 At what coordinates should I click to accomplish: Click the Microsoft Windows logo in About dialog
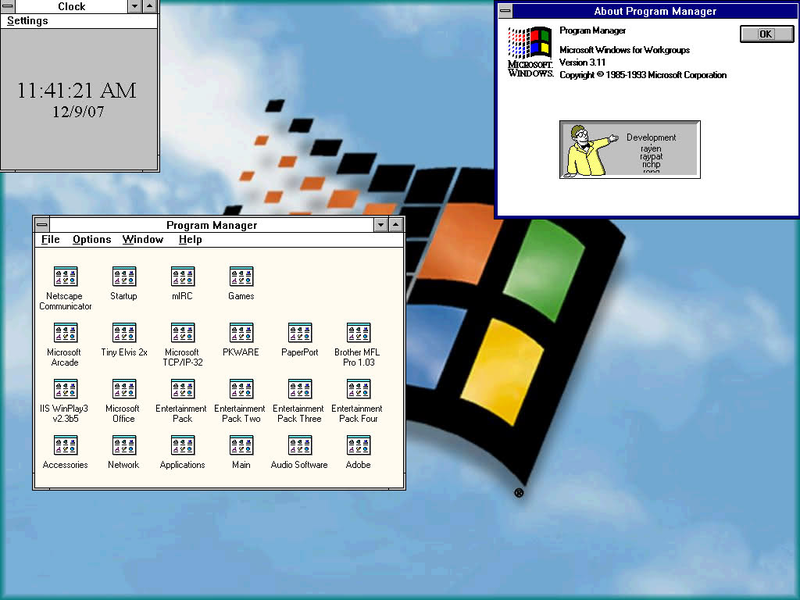(x=531, y=52)
